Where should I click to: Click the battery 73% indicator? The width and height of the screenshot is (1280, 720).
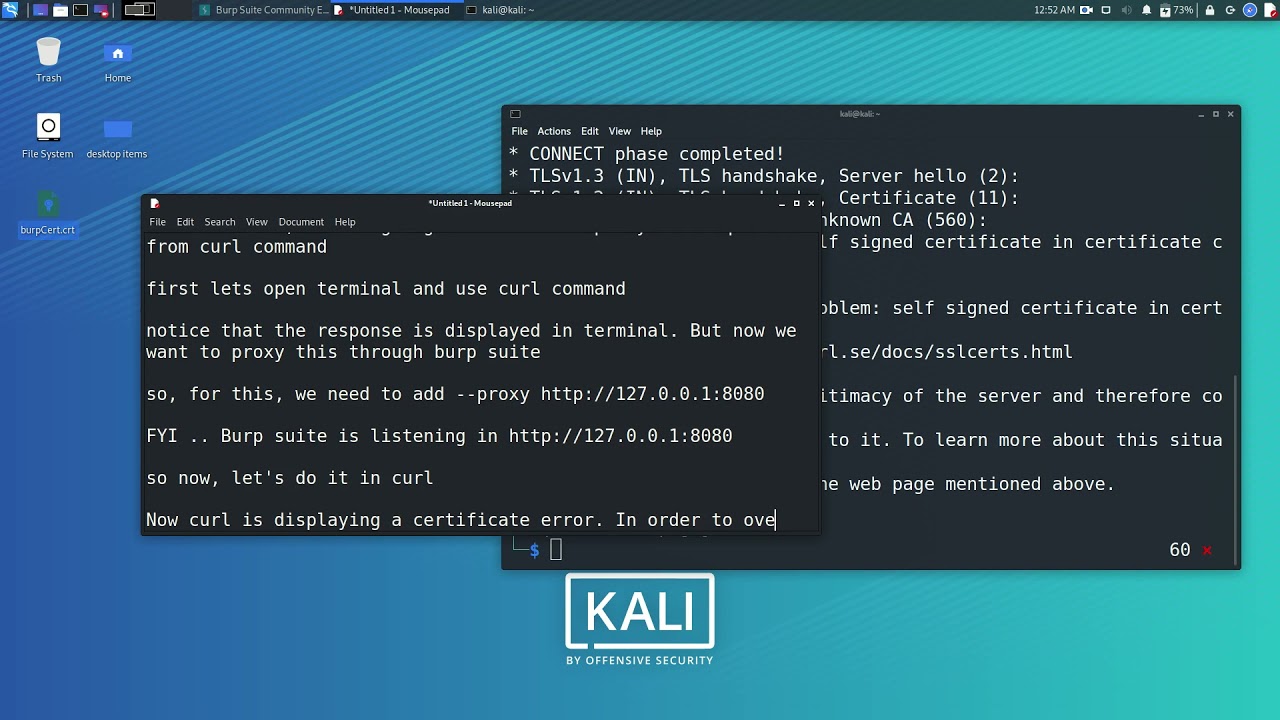pos(1177,10)
